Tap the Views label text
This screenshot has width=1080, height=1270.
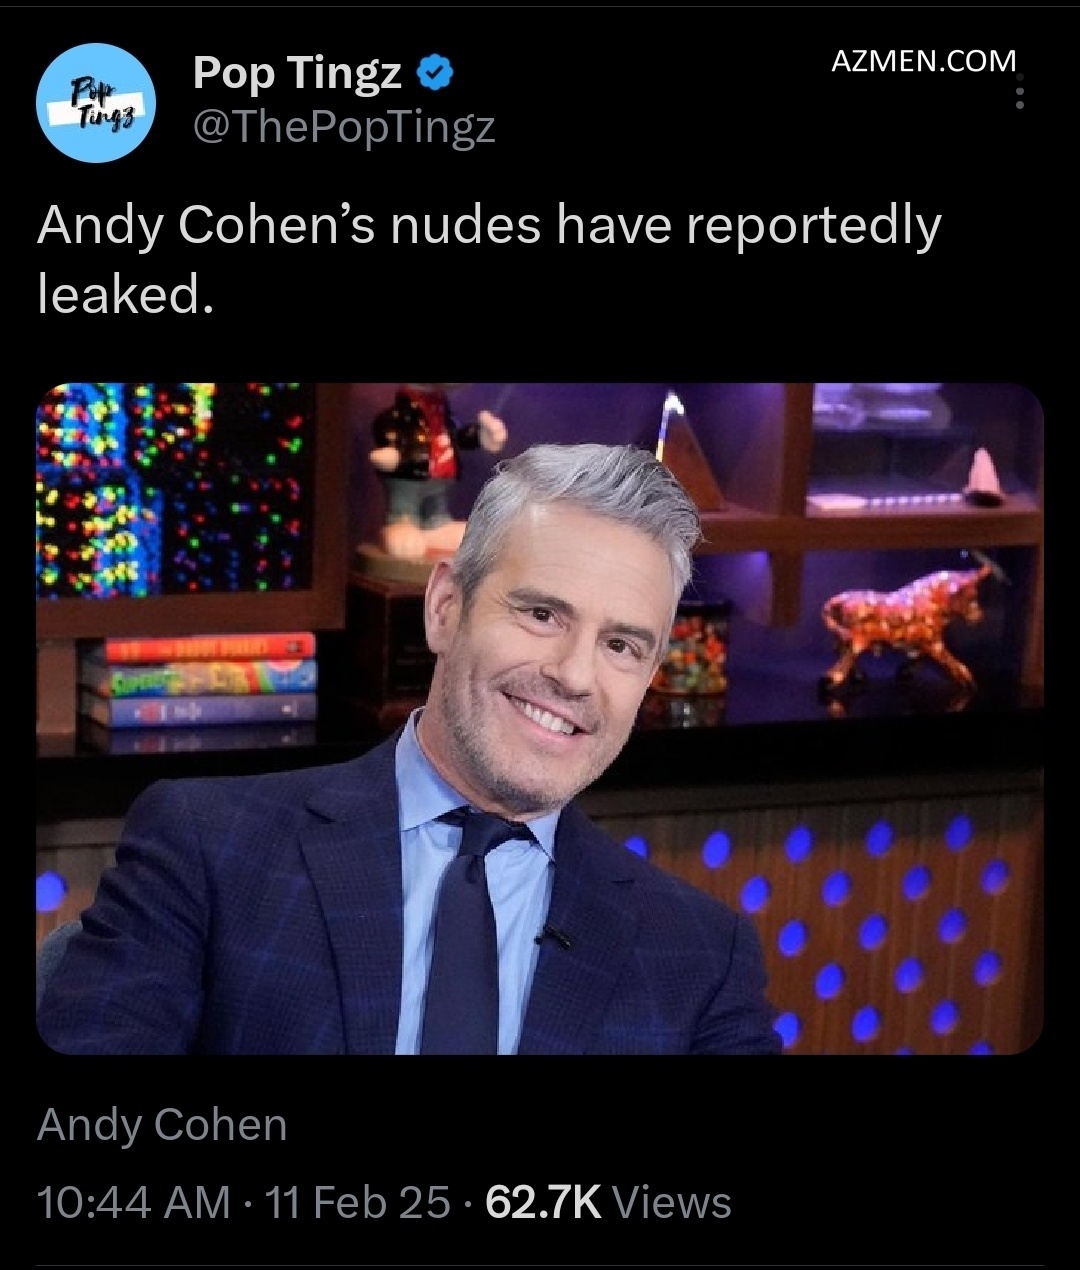(671, 1201)
